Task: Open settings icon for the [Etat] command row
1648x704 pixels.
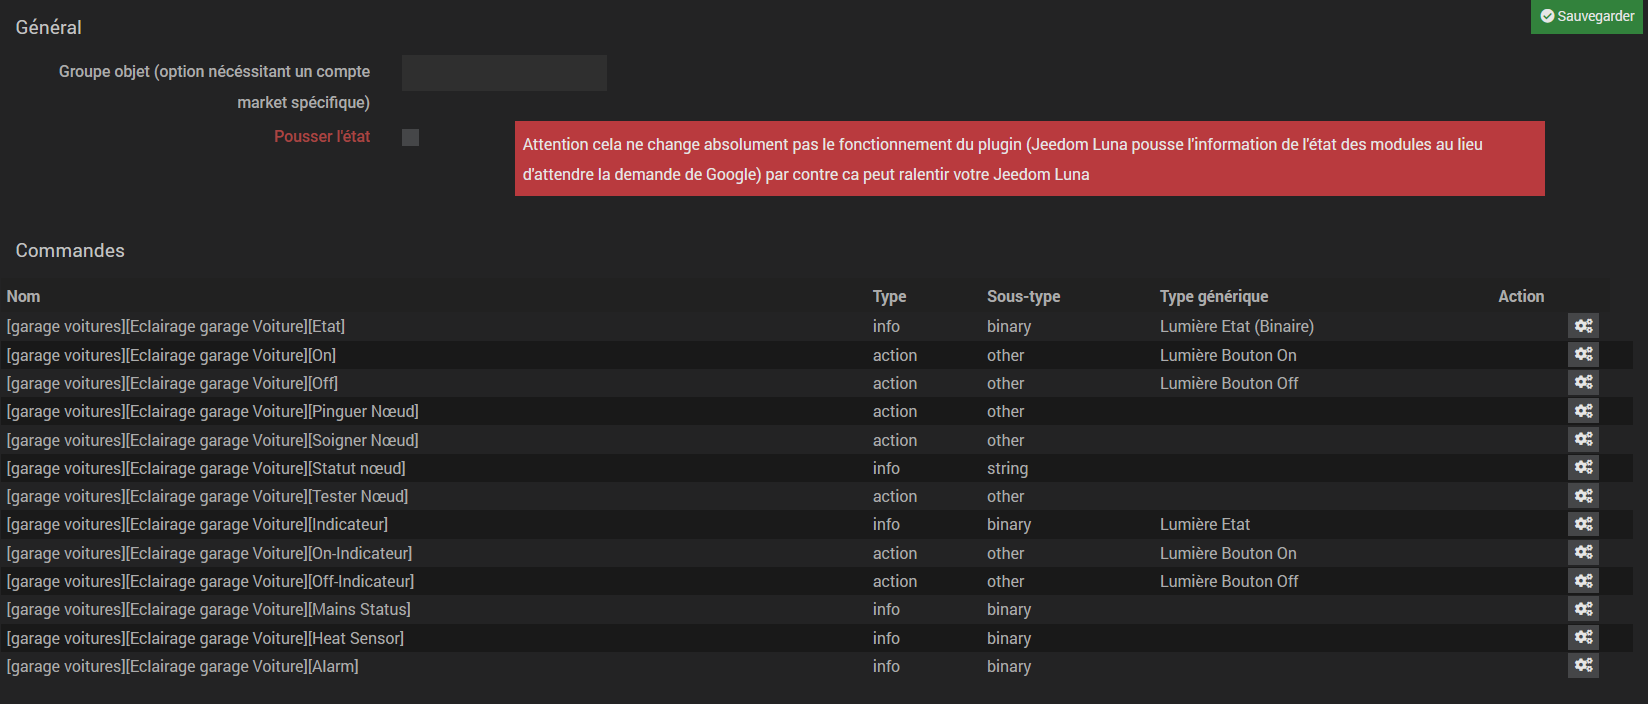Action: click(1583, 326)
